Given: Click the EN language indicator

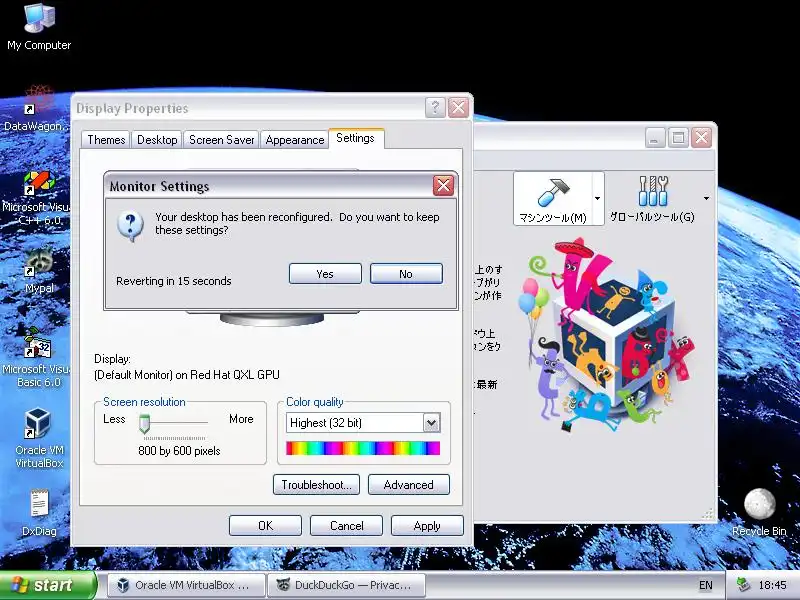Looking at the screenshot, I should pyautogui.click(x=706, y=585).
